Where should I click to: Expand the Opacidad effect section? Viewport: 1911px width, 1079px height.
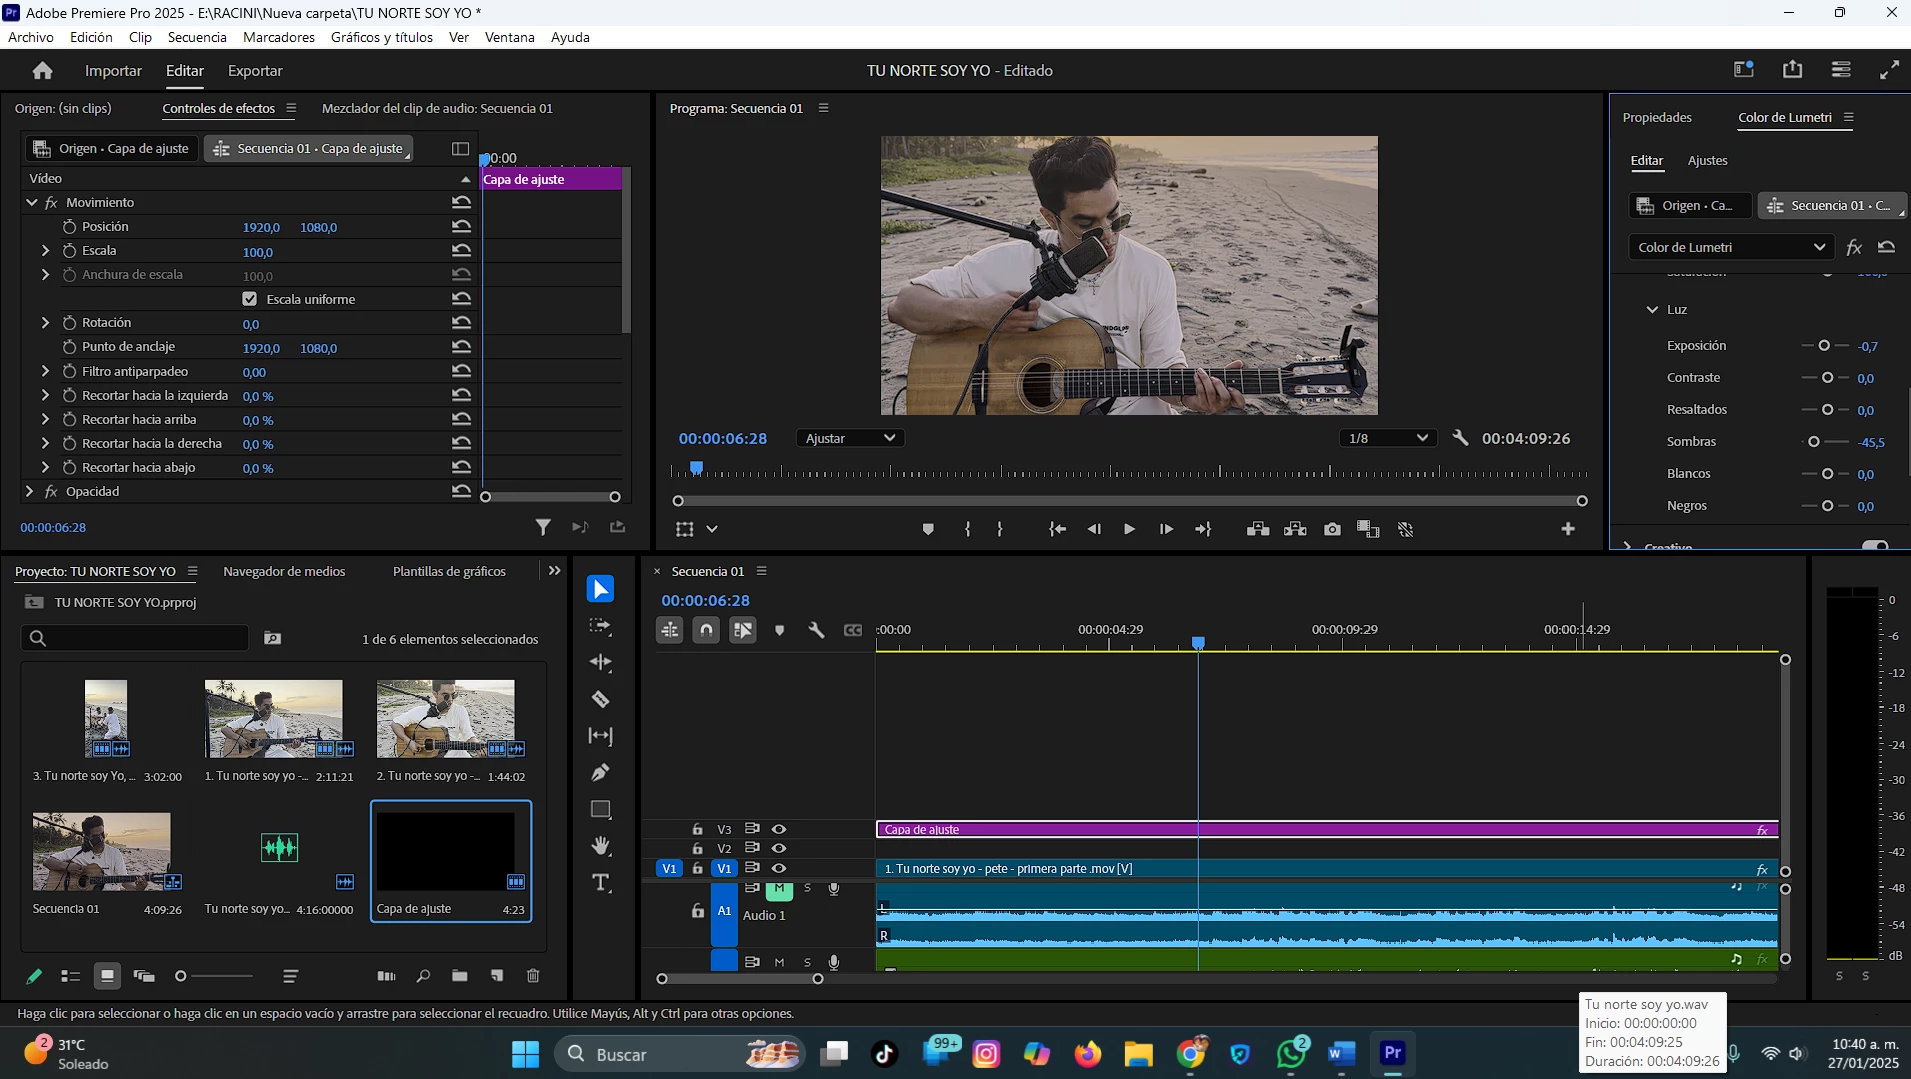29,491
